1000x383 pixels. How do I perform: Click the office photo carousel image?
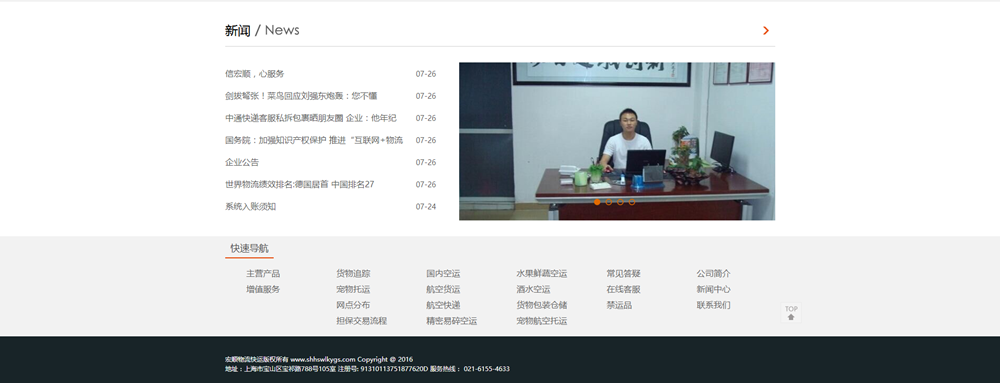click(x=617, y=141)
